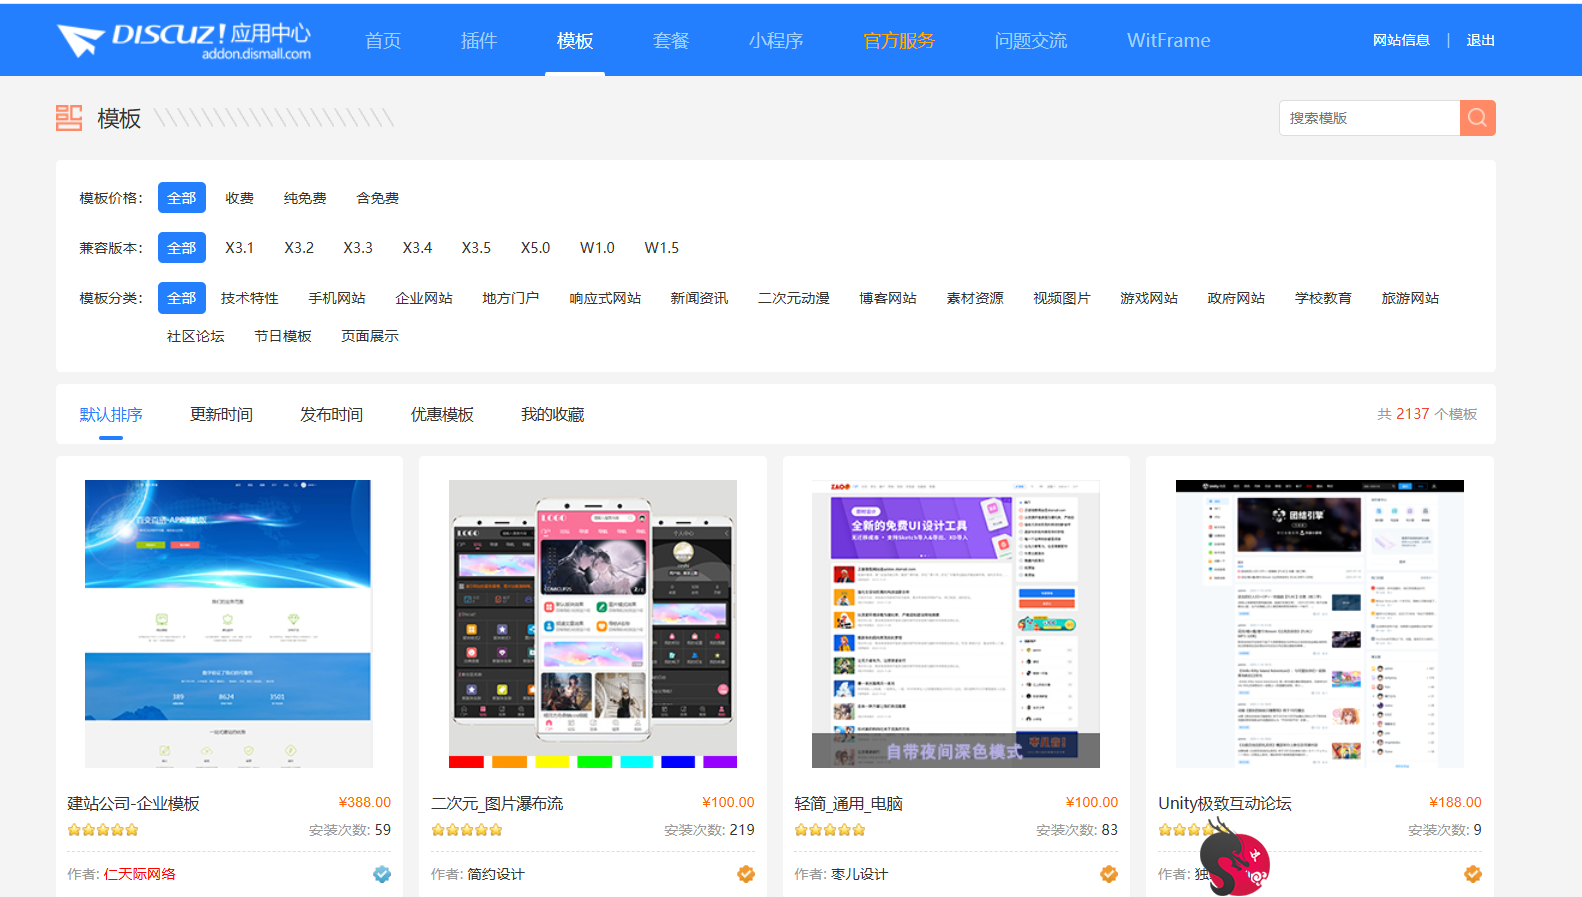The image size is (1582, 897).
Task: Open the 我的收藏 tab
Action: pyautogui.click(x=552, y=414)
